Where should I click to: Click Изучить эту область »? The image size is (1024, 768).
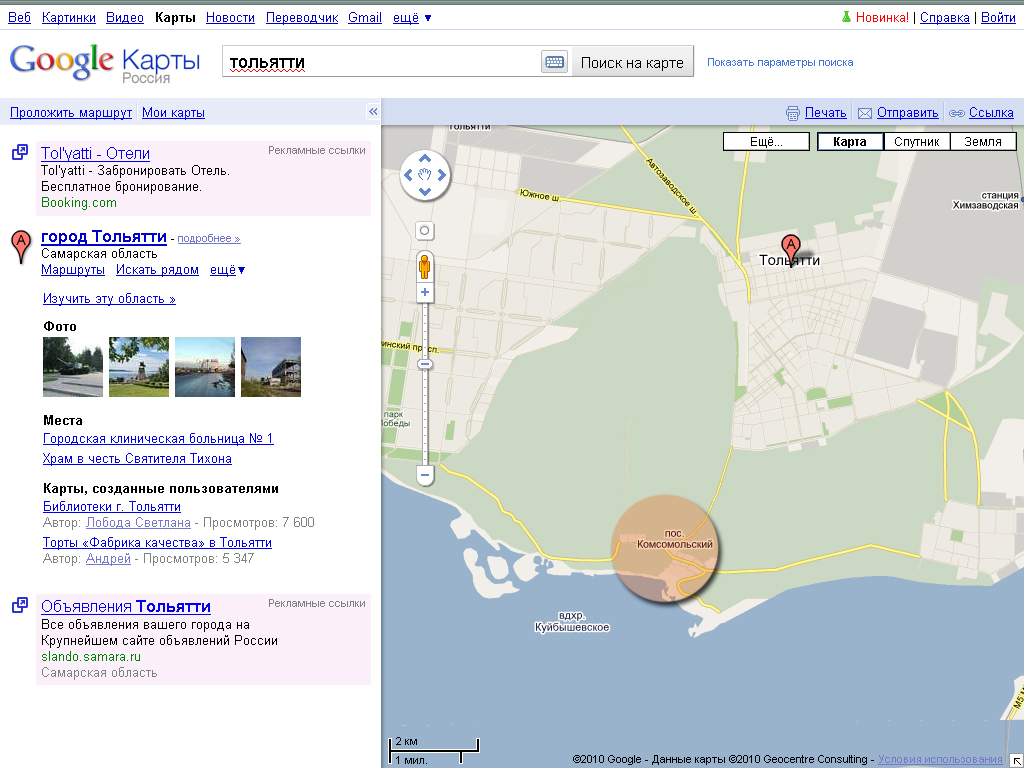109,299
